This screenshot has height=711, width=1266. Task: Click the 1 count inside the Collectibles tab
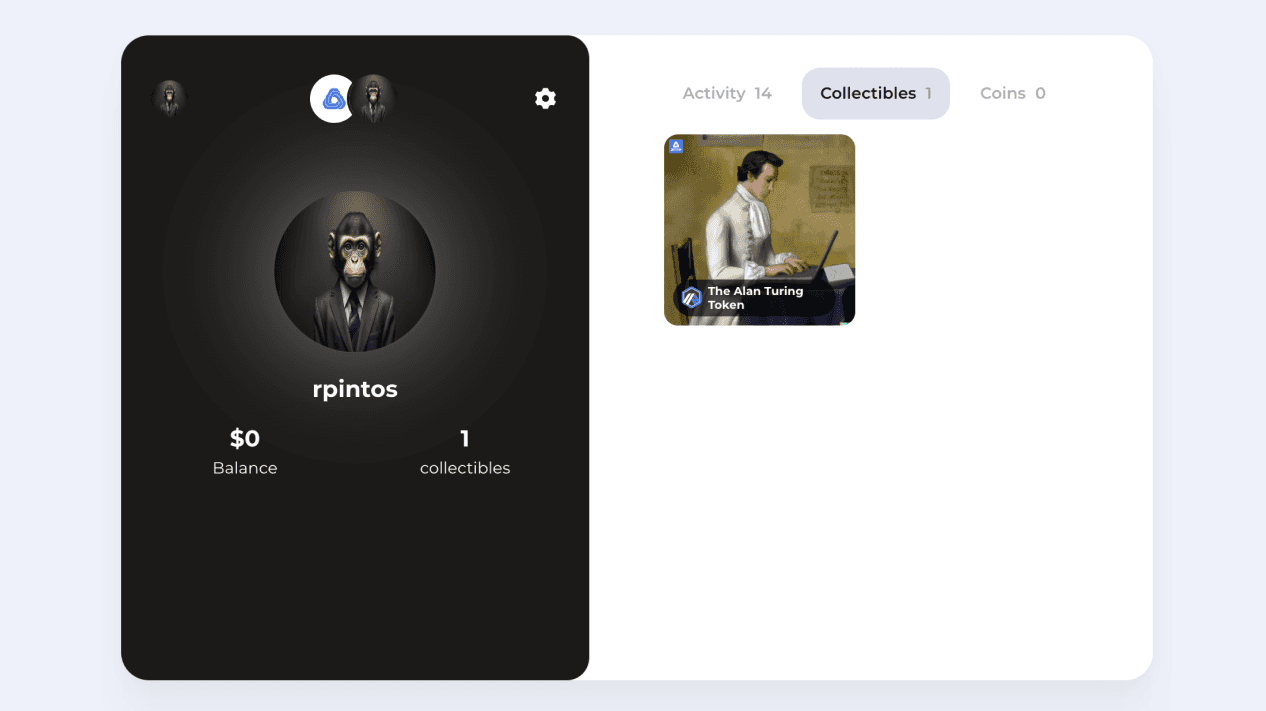[x=928, y=93]
